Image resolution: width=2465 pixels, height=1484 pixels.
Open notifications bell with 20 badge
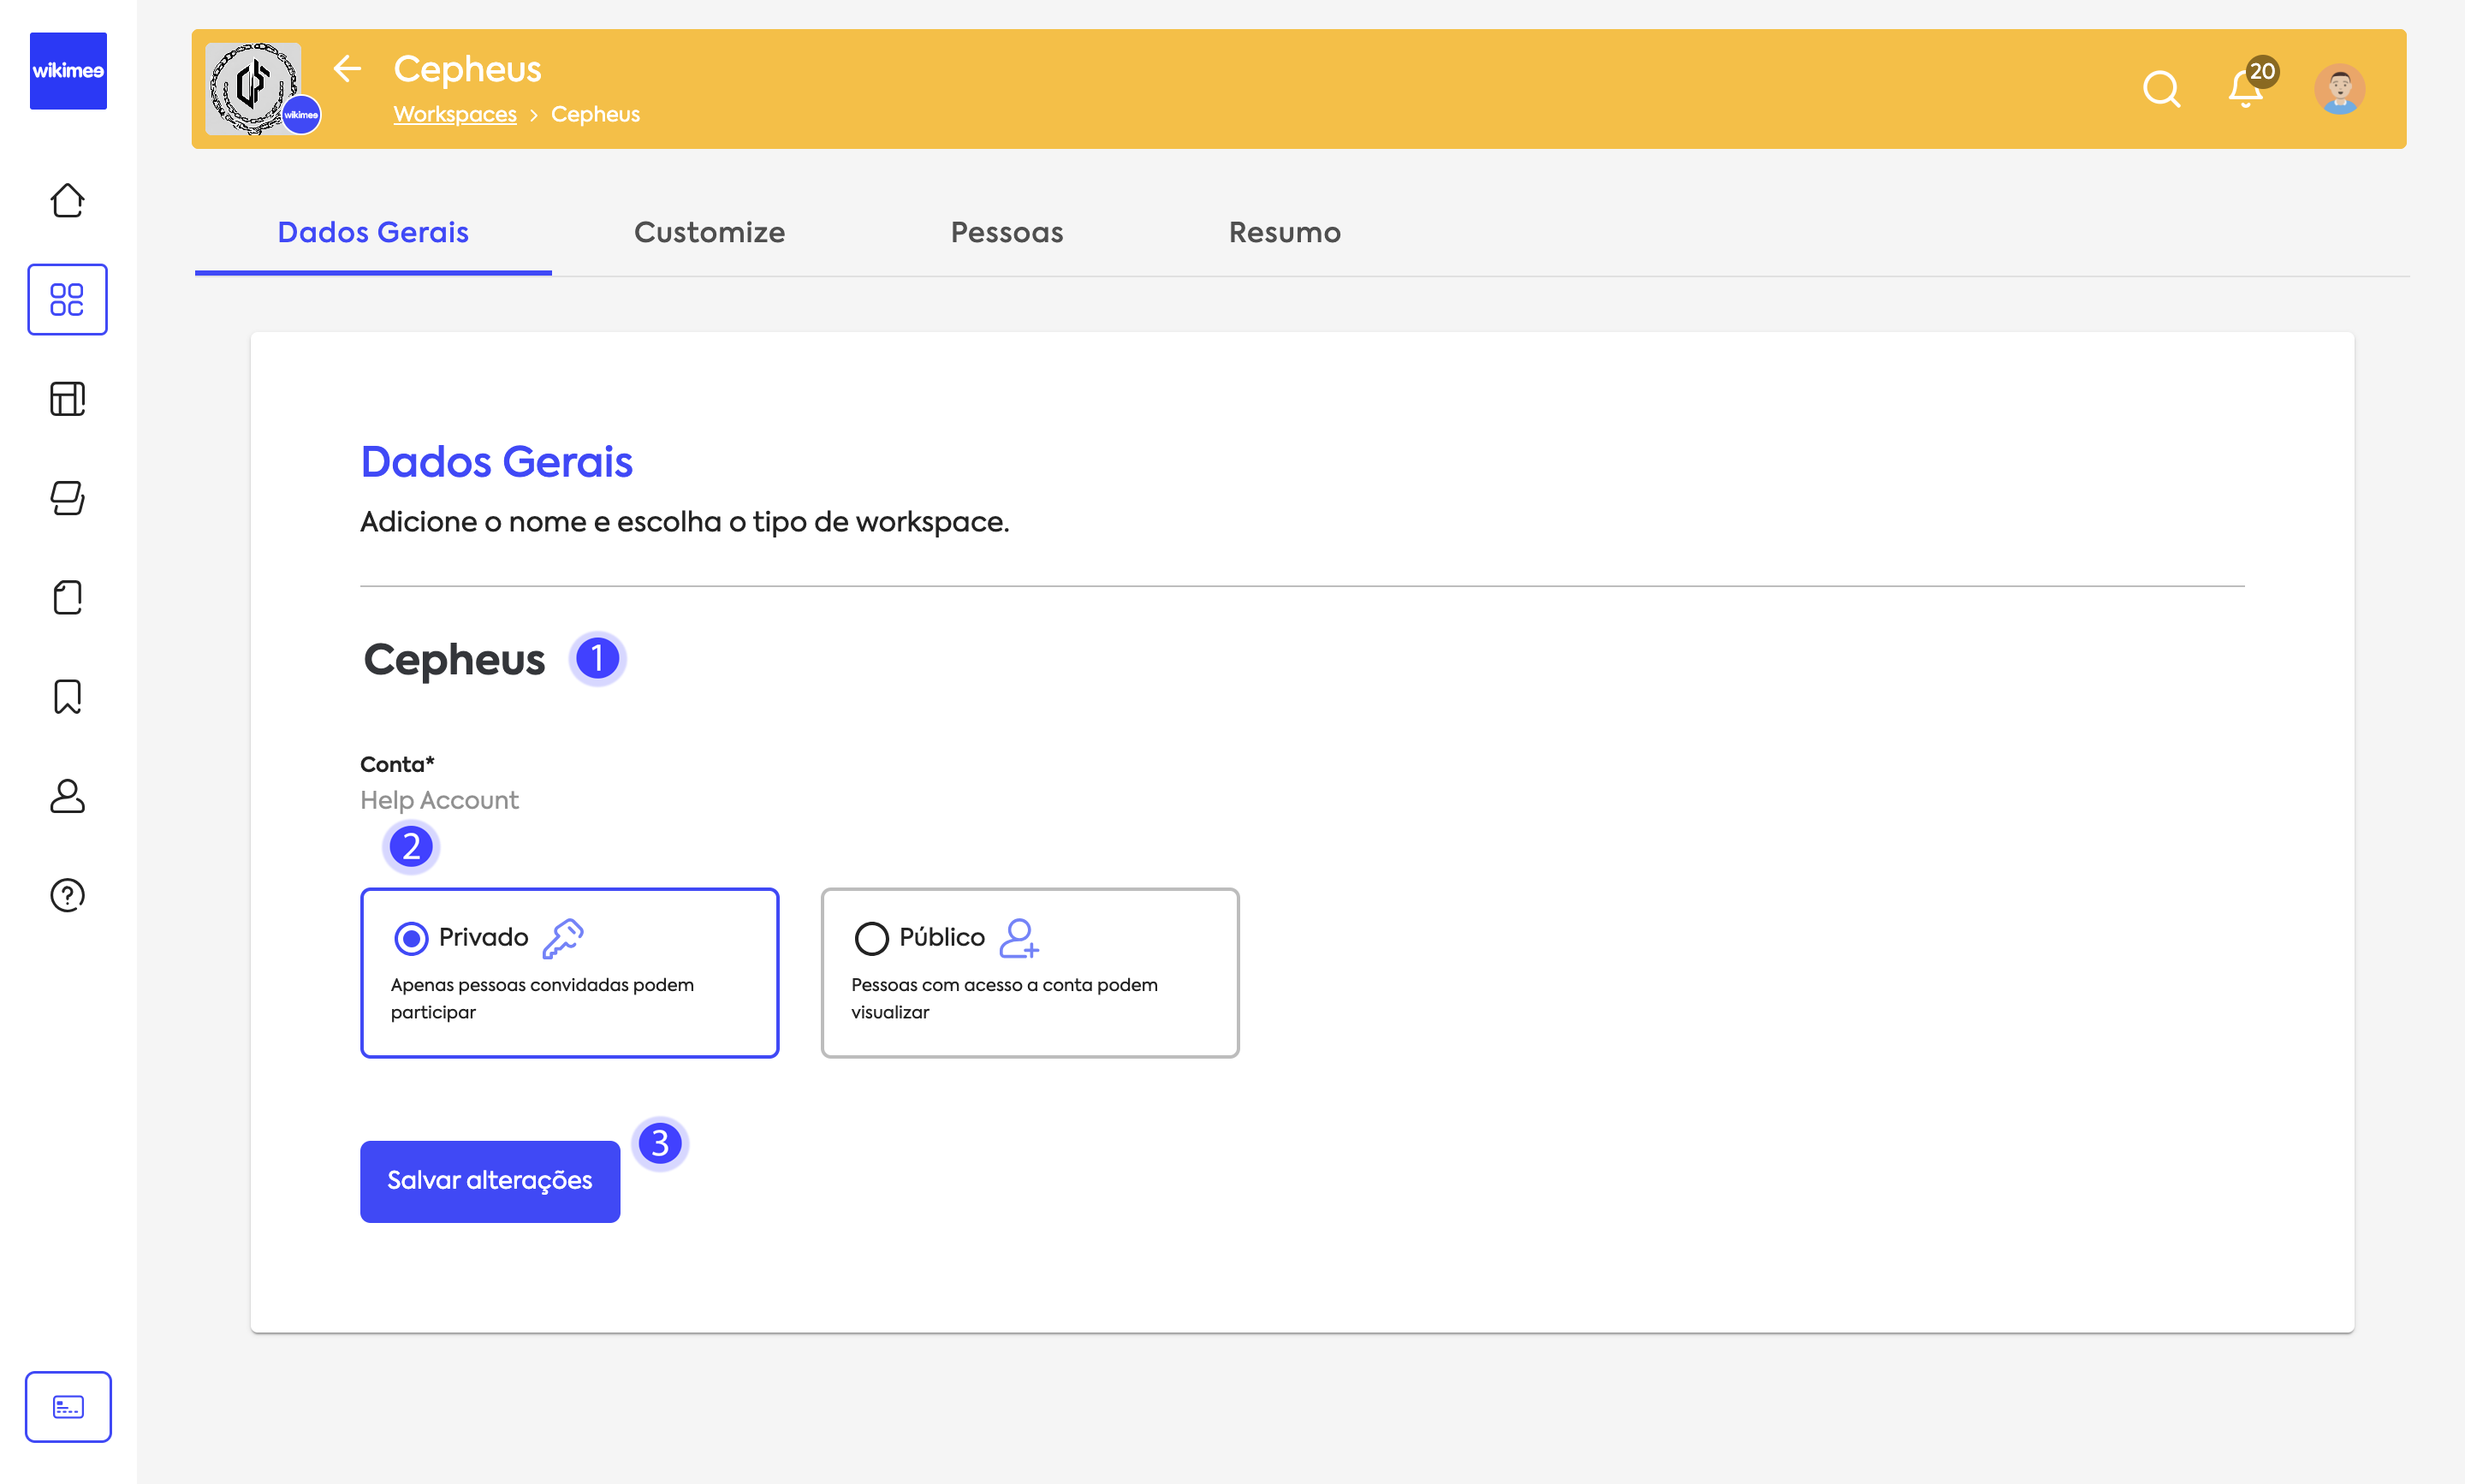click(2246, 89)
